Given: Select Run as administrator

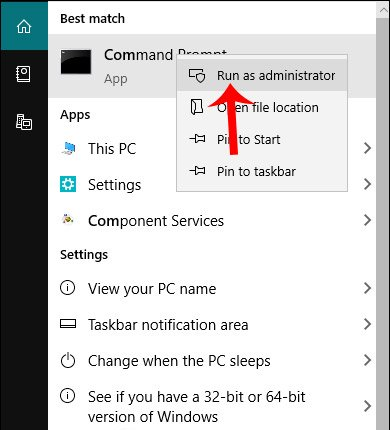Looking at the screenshot, I should [262, 75].
